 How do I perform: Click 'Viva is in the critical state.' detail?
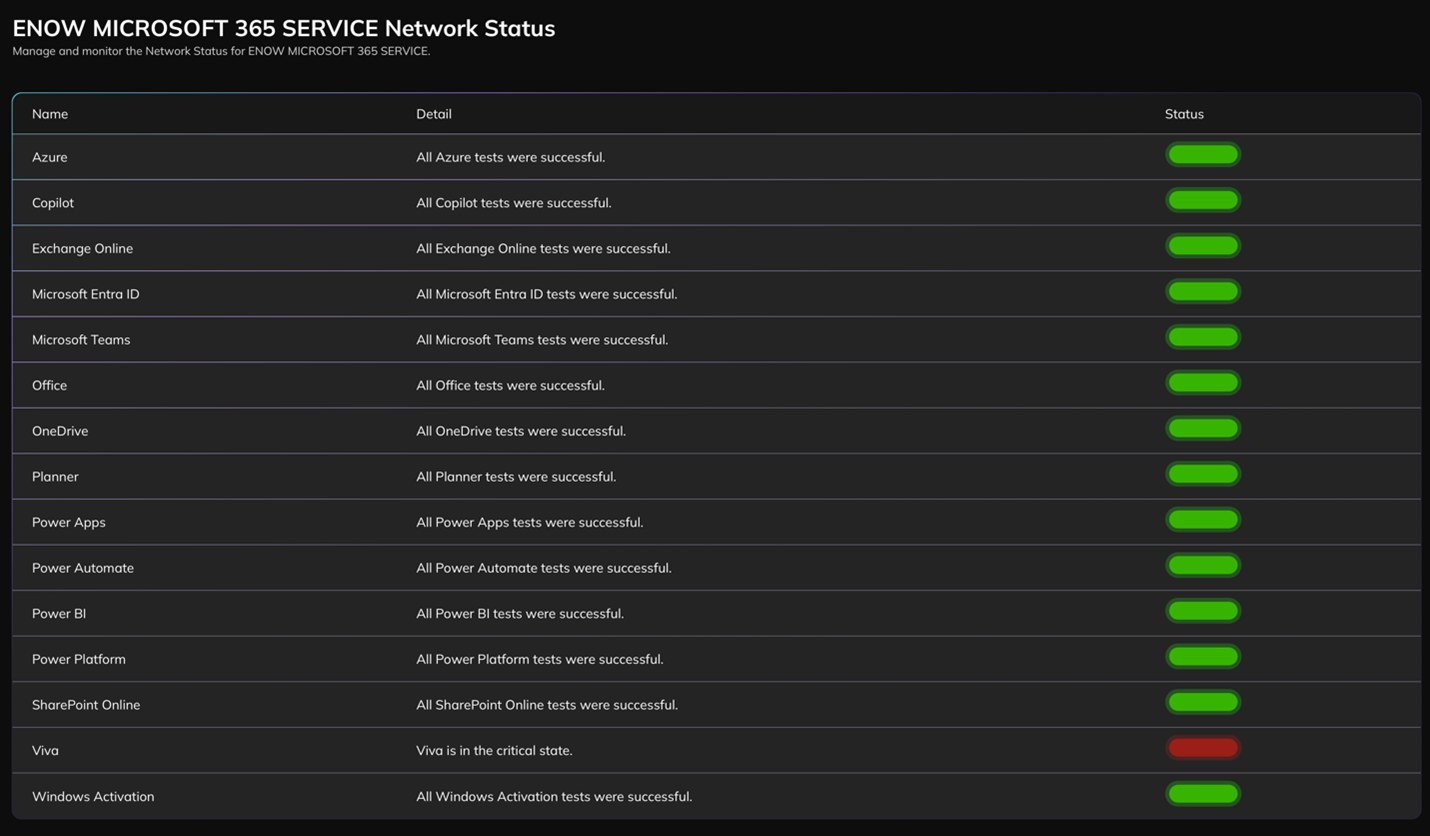click(x=494, y=751)
